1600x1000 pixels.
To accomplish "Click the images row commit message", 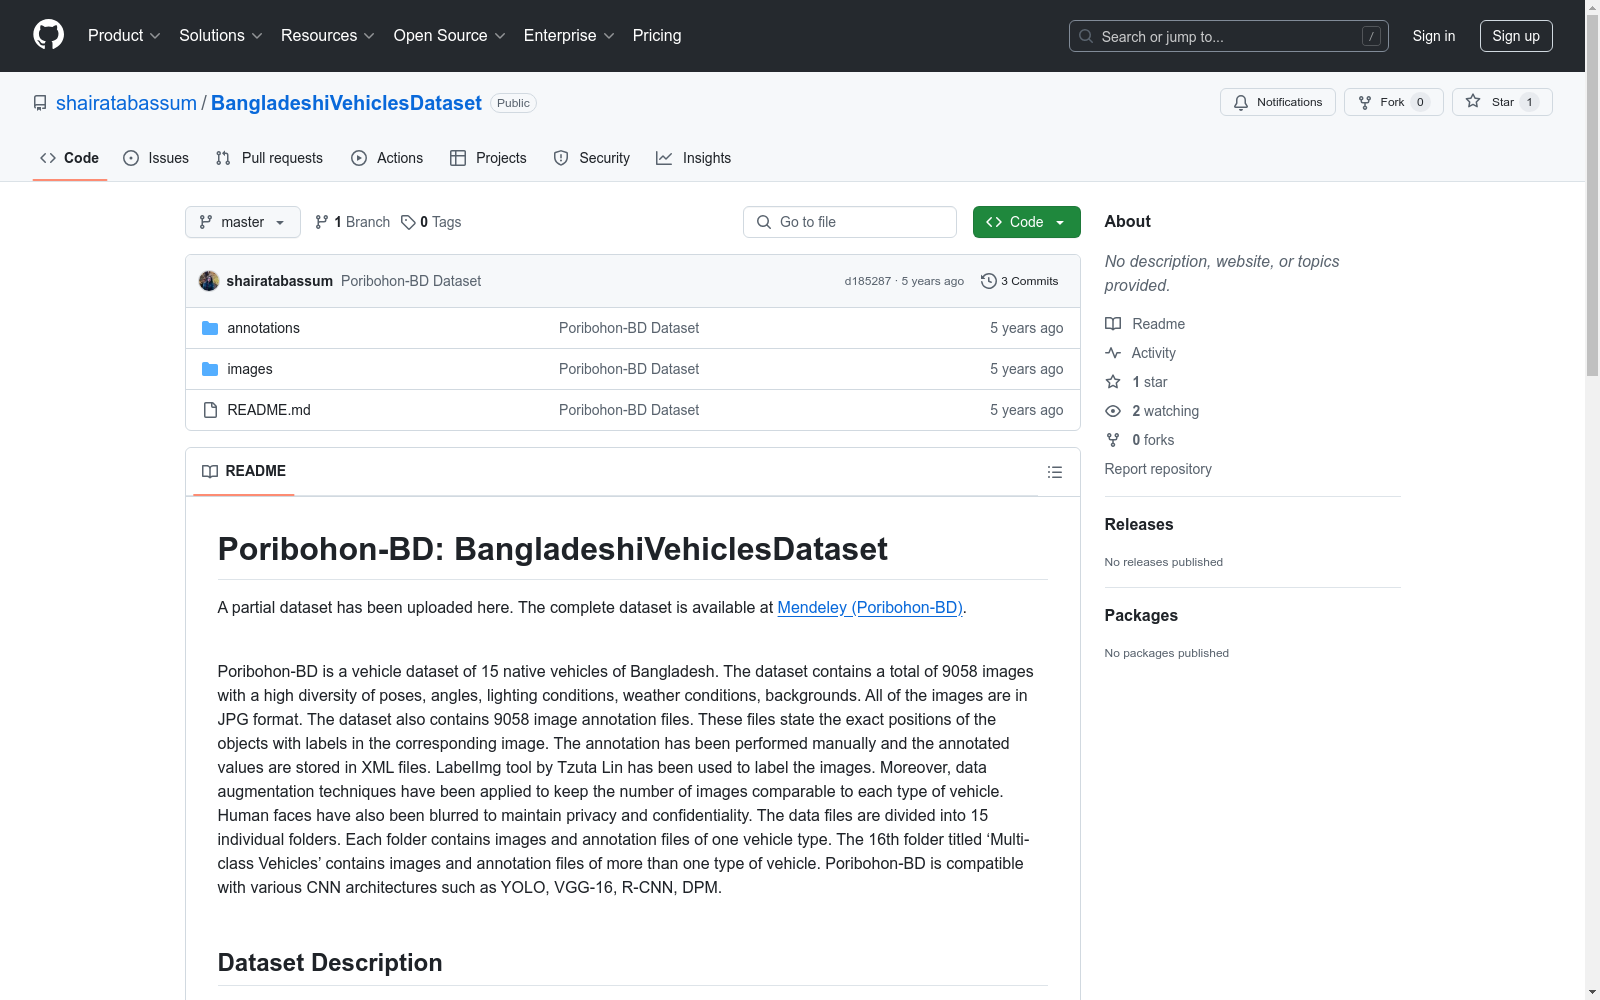I will click(629, 369).
